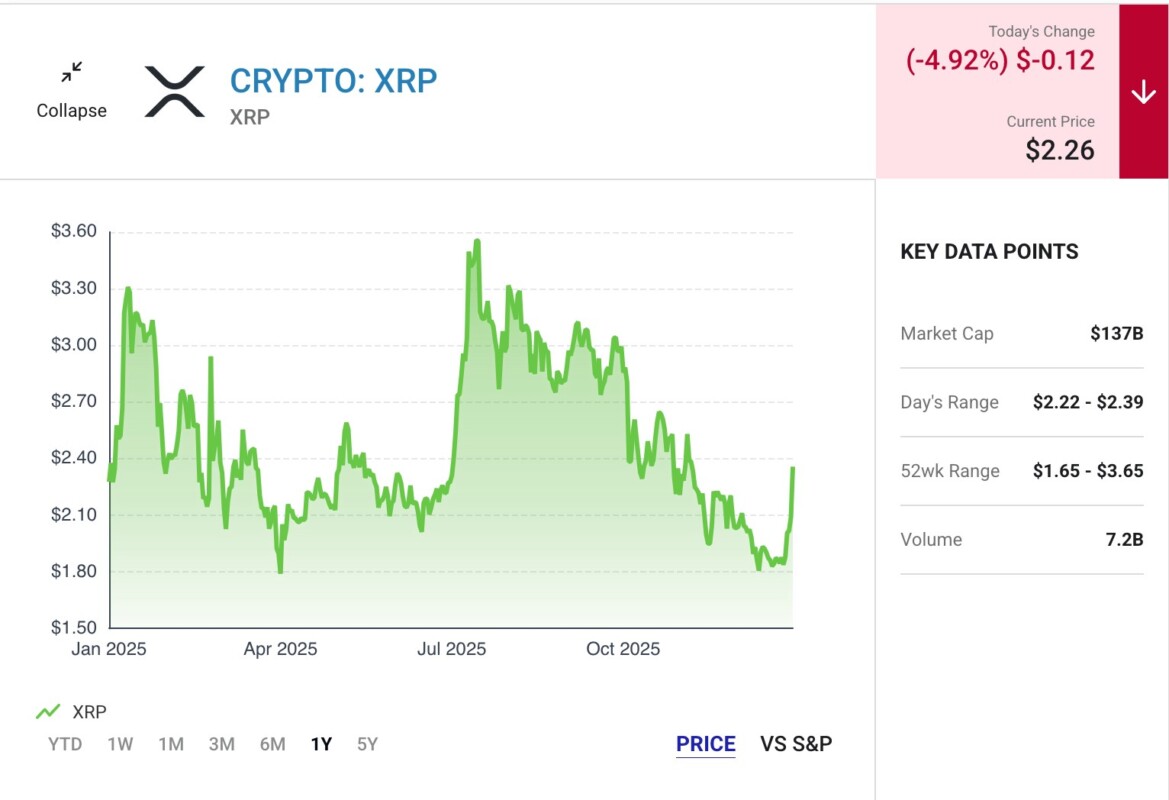The image size is (1169, 800).
Task: Click the 52wk Range value
Action: click(x=1089, y=470)
